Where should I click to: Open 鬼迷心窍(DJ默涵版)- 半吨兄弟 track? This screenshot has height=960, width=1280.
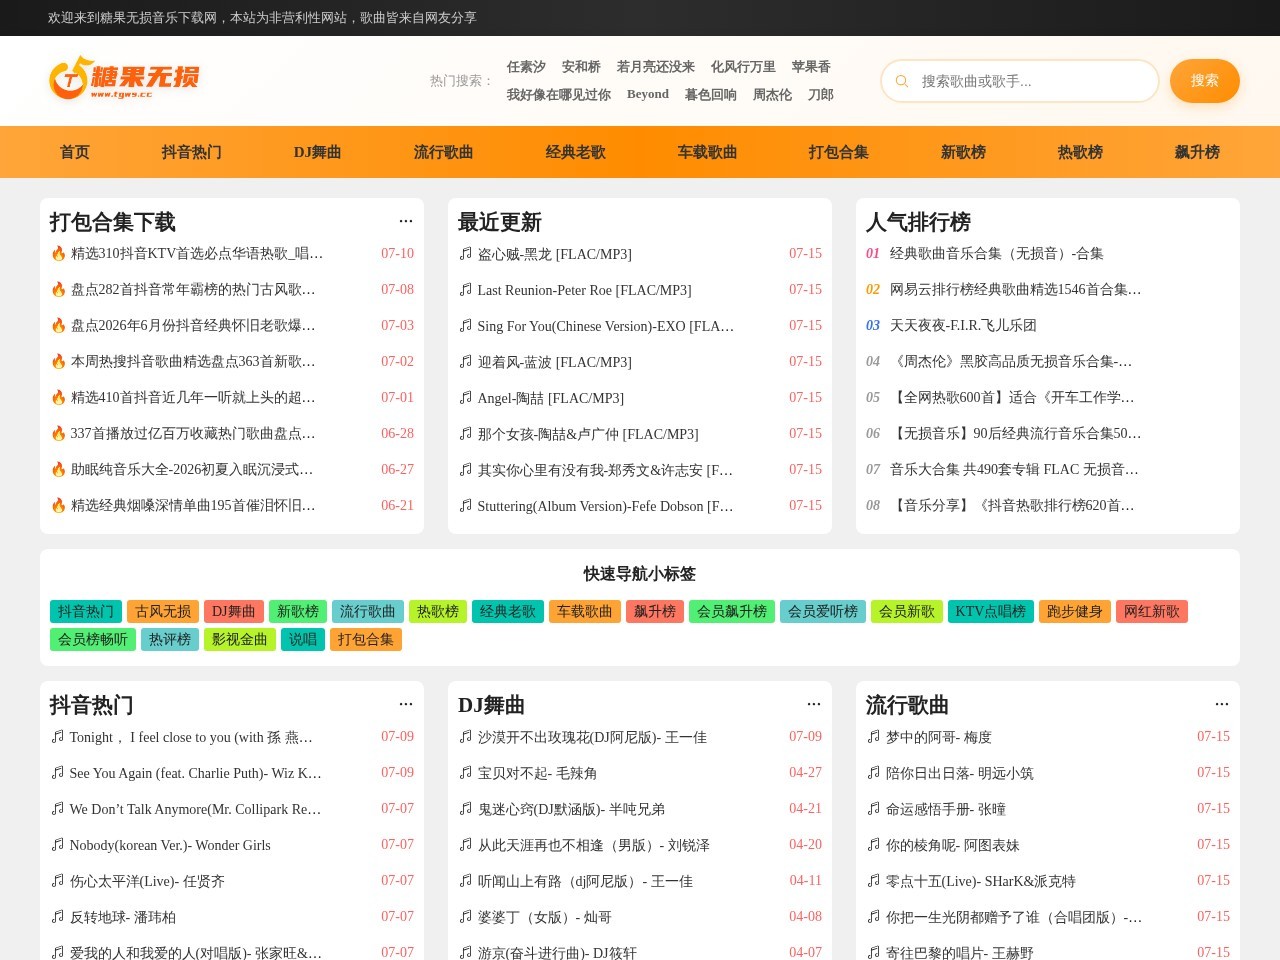click(571, 809)
